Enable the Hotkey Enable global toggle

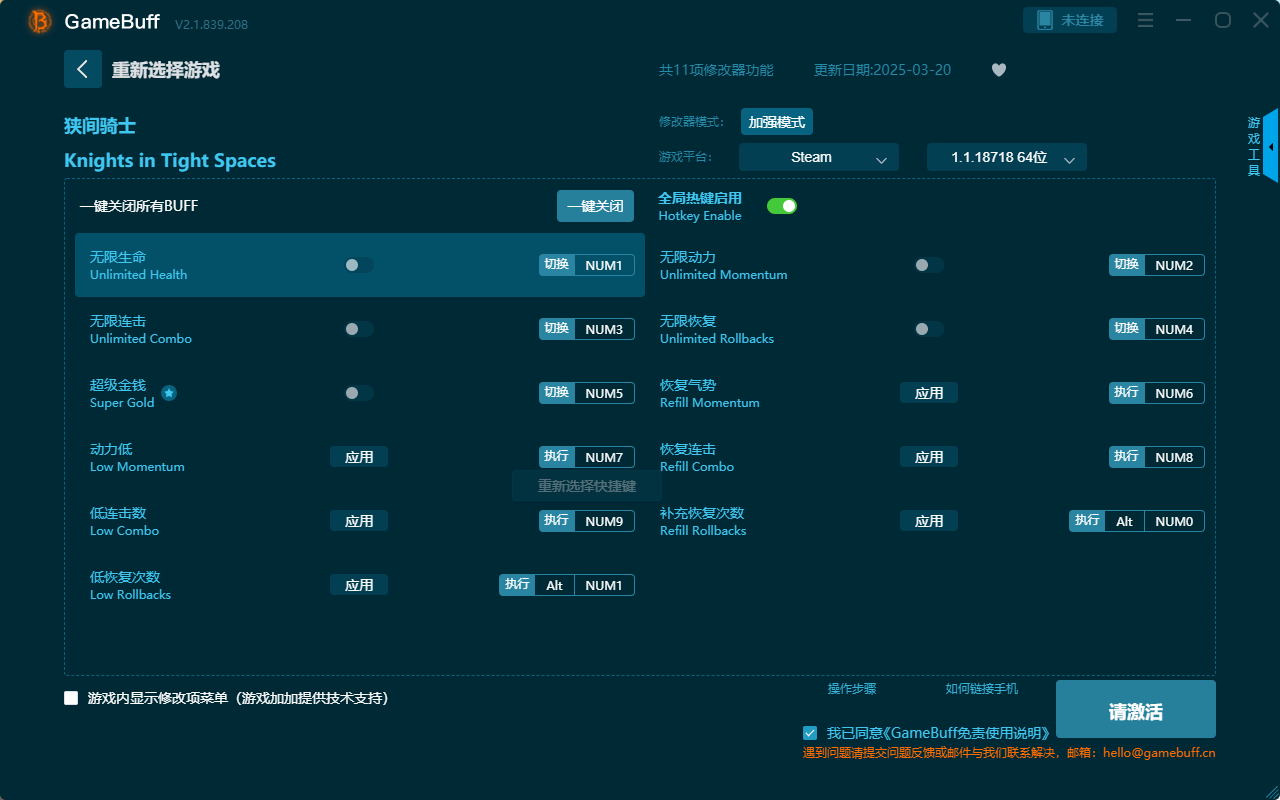[782, 205]
